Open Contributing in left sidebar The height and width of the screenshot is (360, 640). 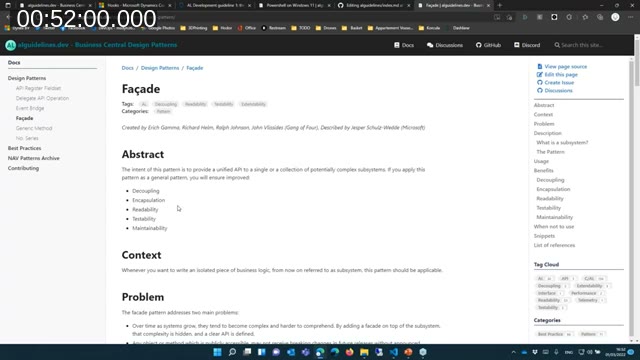point(23,168)
